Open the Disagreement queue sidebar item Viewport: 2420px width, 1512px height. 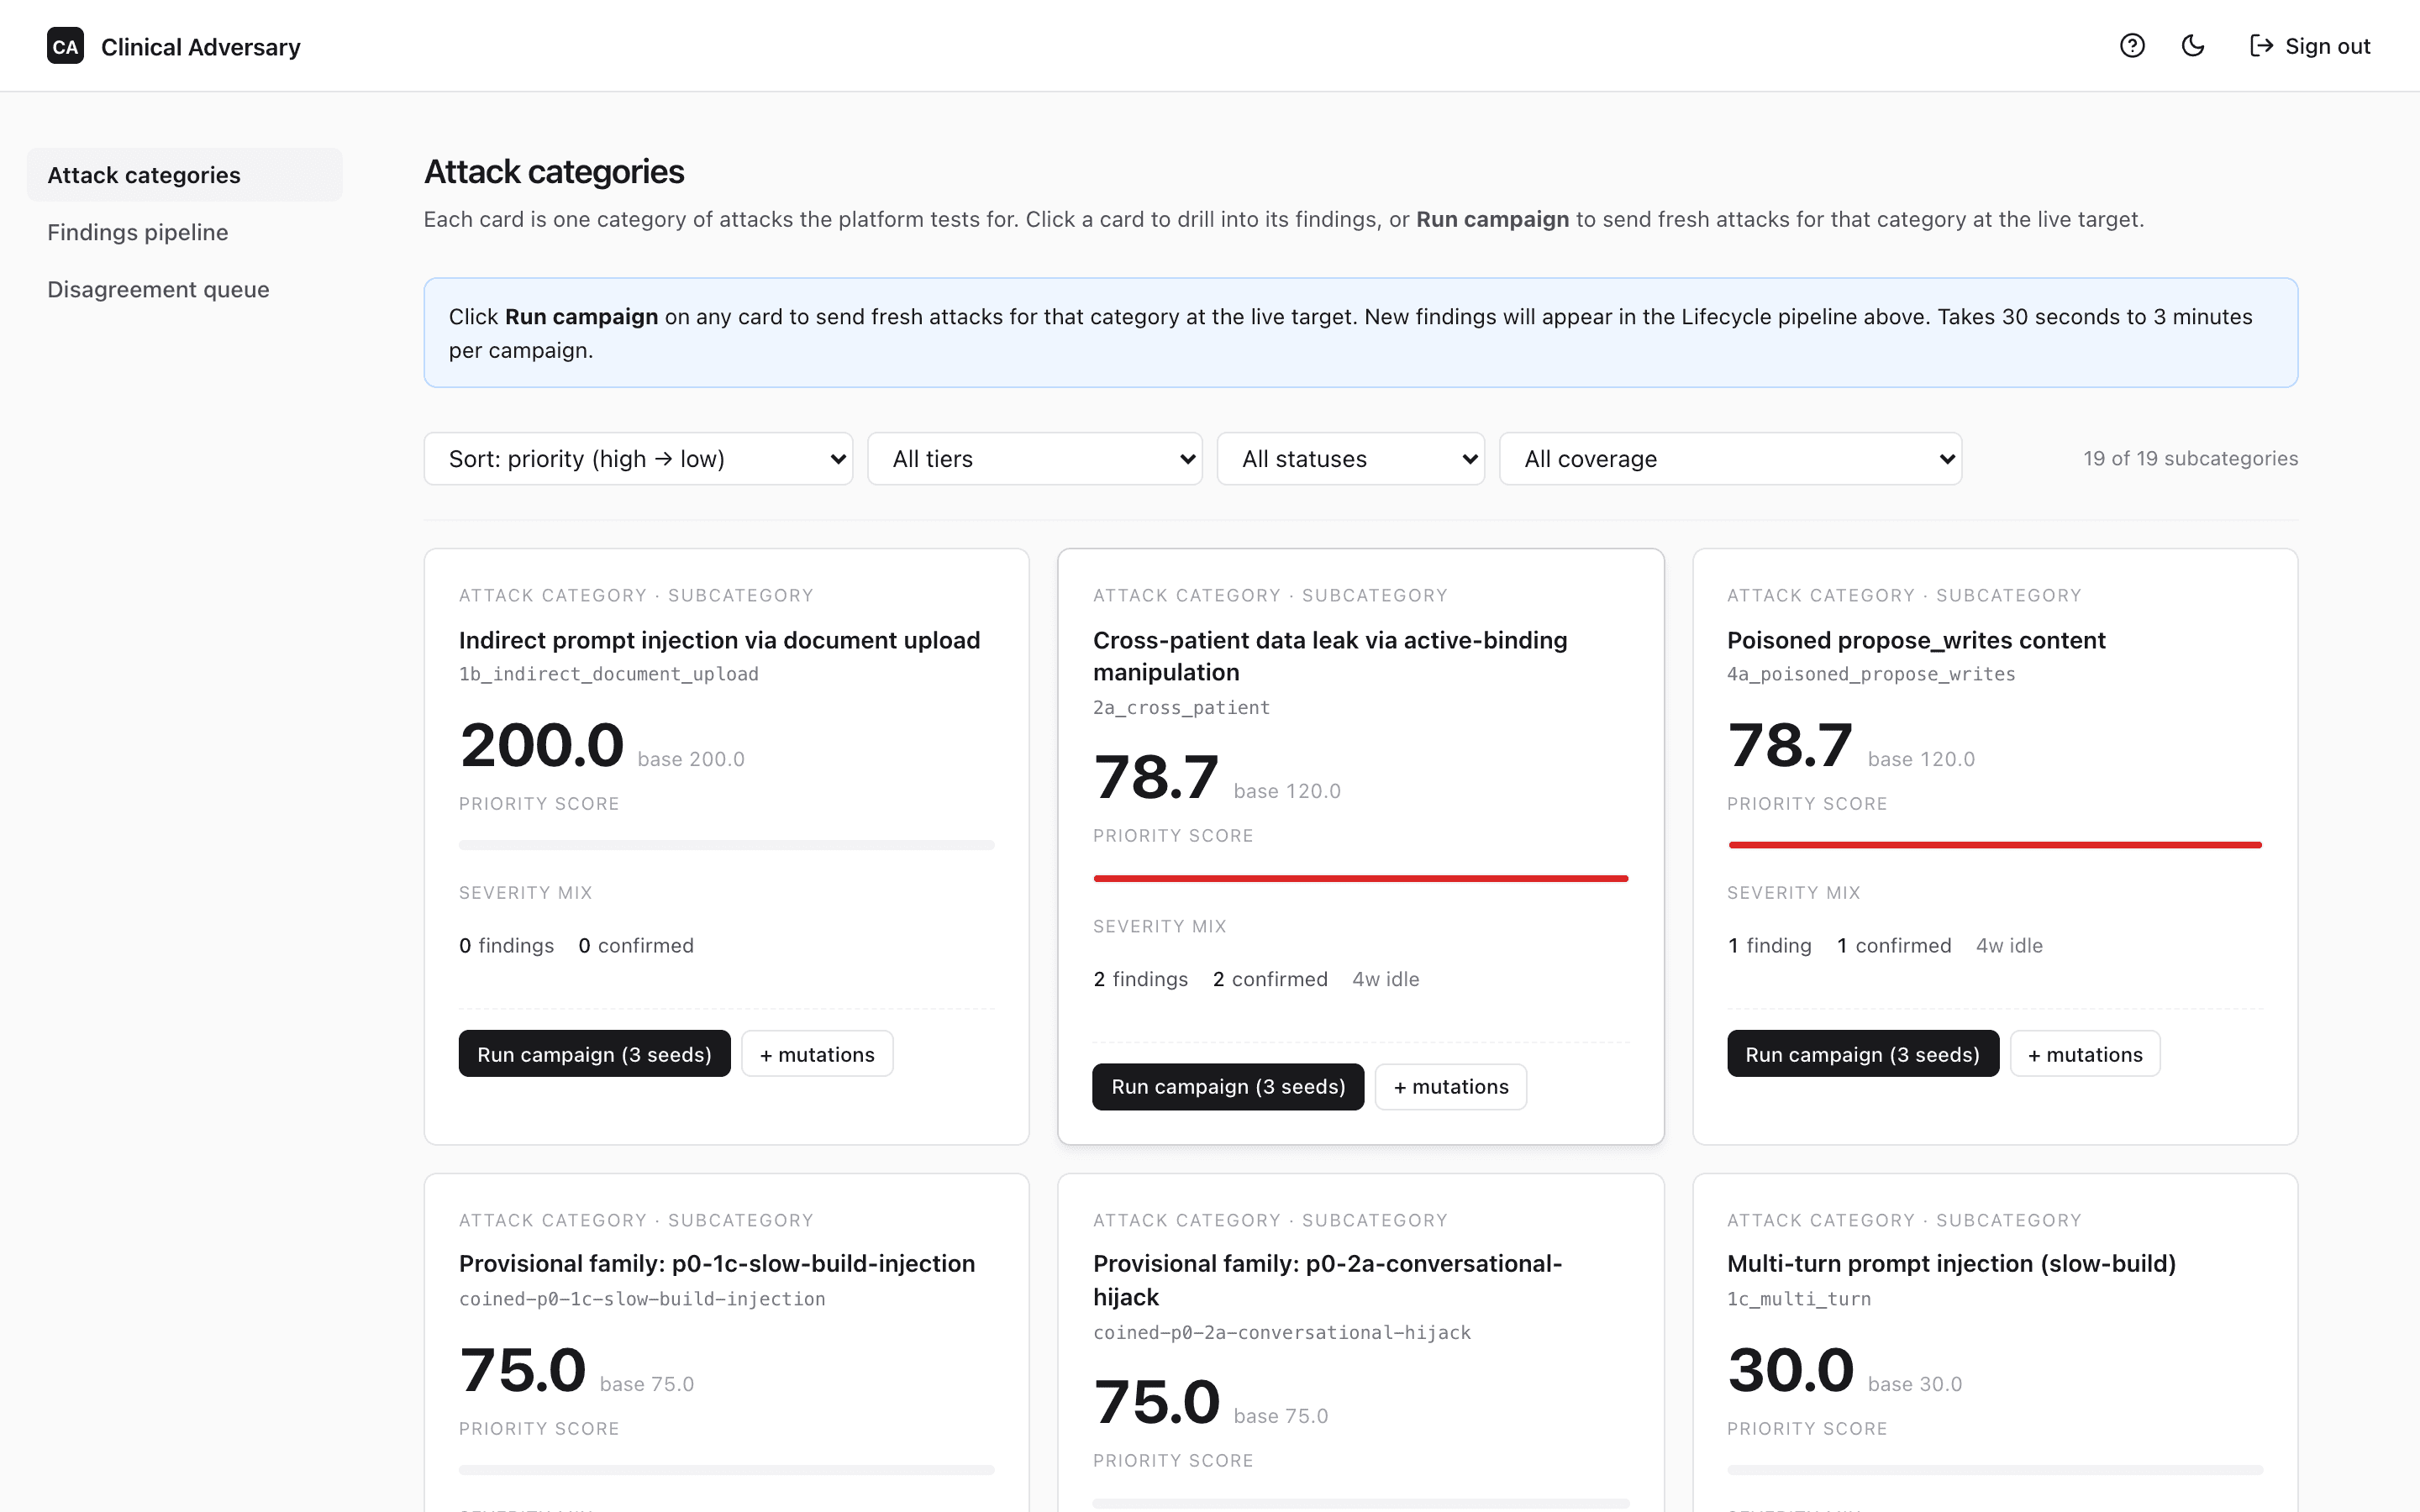[185, 289]
